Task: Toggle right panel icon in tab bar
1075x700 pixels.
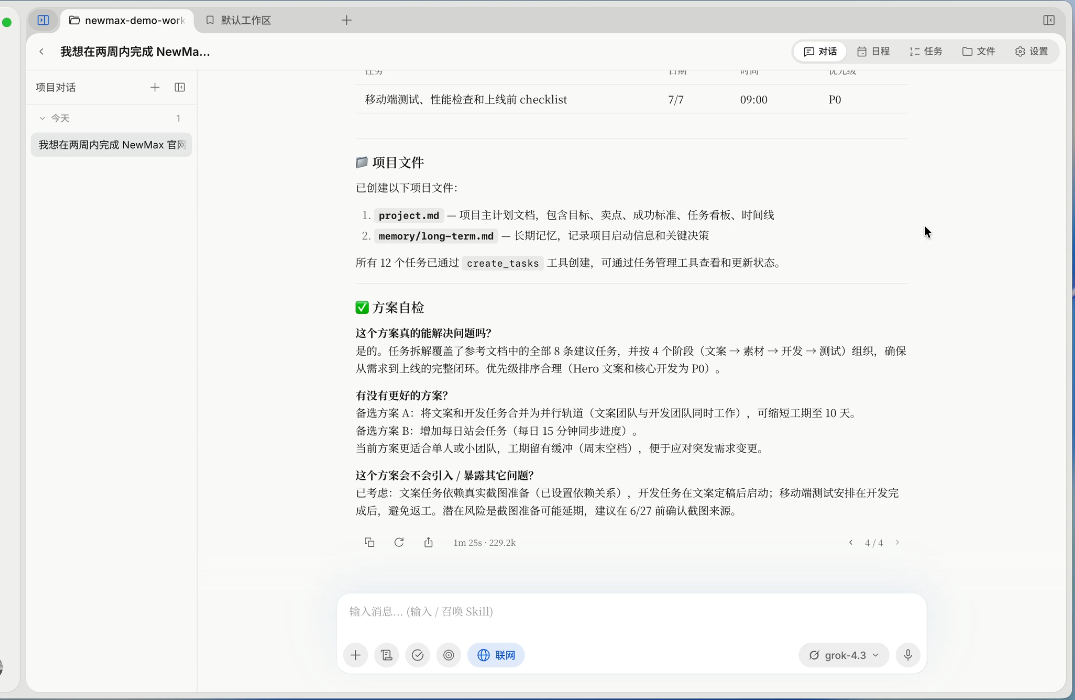Action: 1048,21
